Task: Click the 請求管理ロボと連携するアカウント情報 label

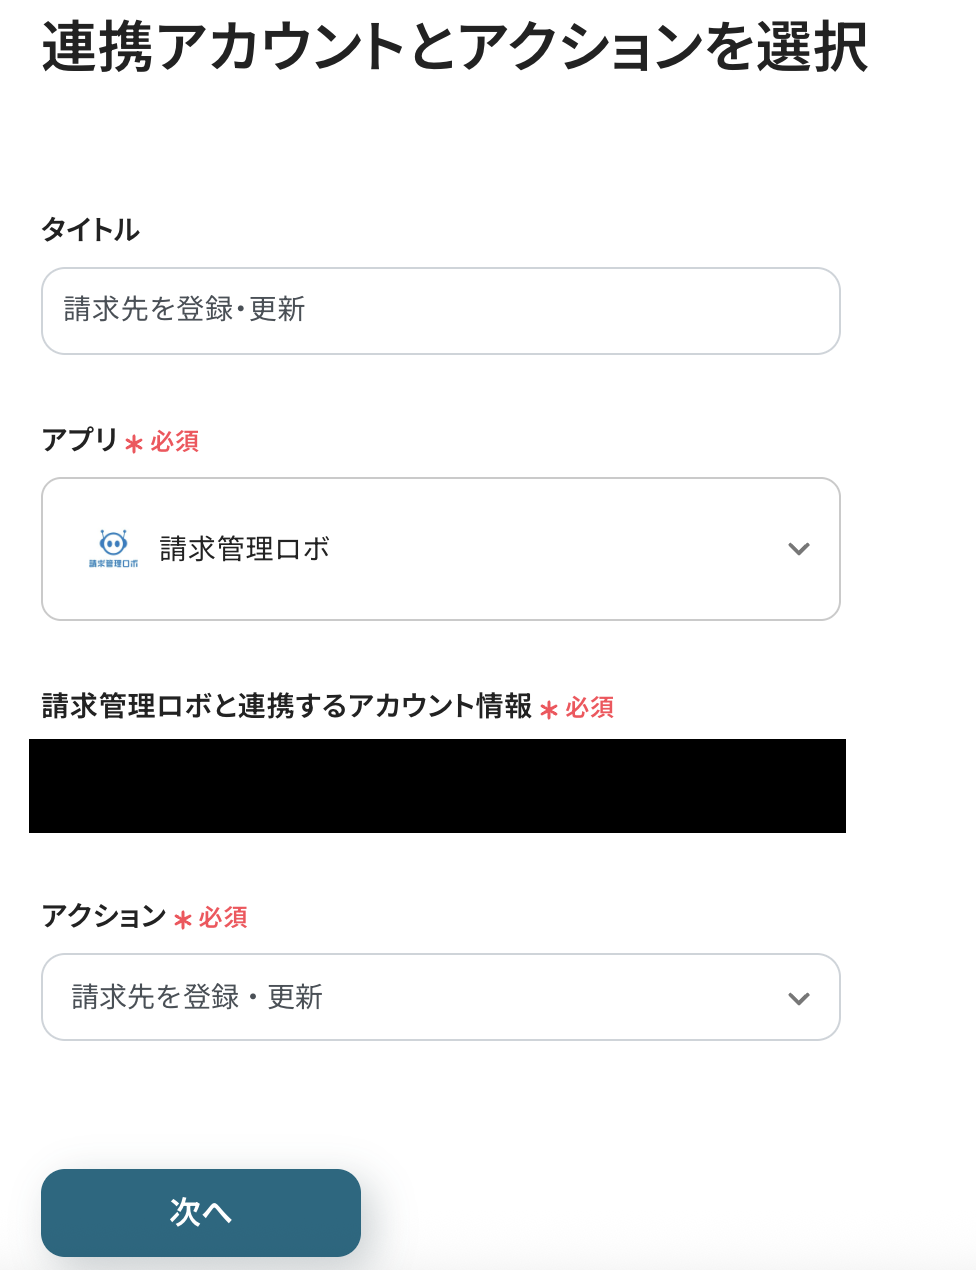Action: coord(287,706)
